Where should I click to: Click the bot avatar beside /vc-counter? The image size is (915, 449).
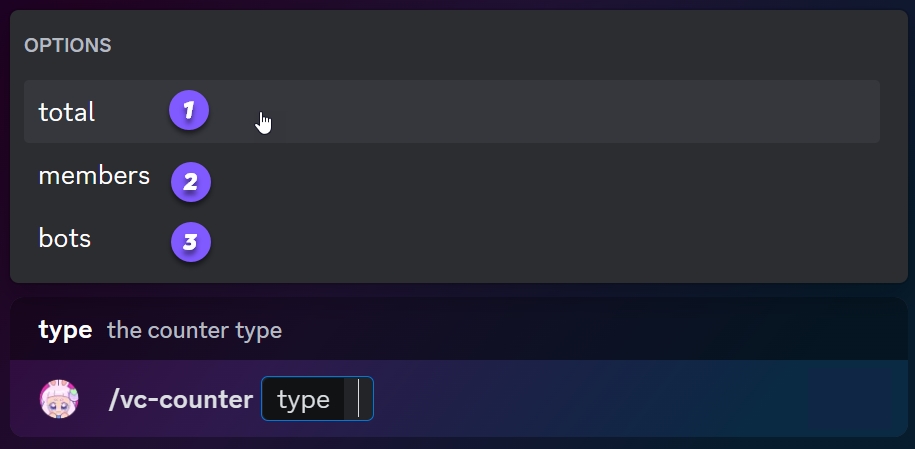[x=59, y=399]
